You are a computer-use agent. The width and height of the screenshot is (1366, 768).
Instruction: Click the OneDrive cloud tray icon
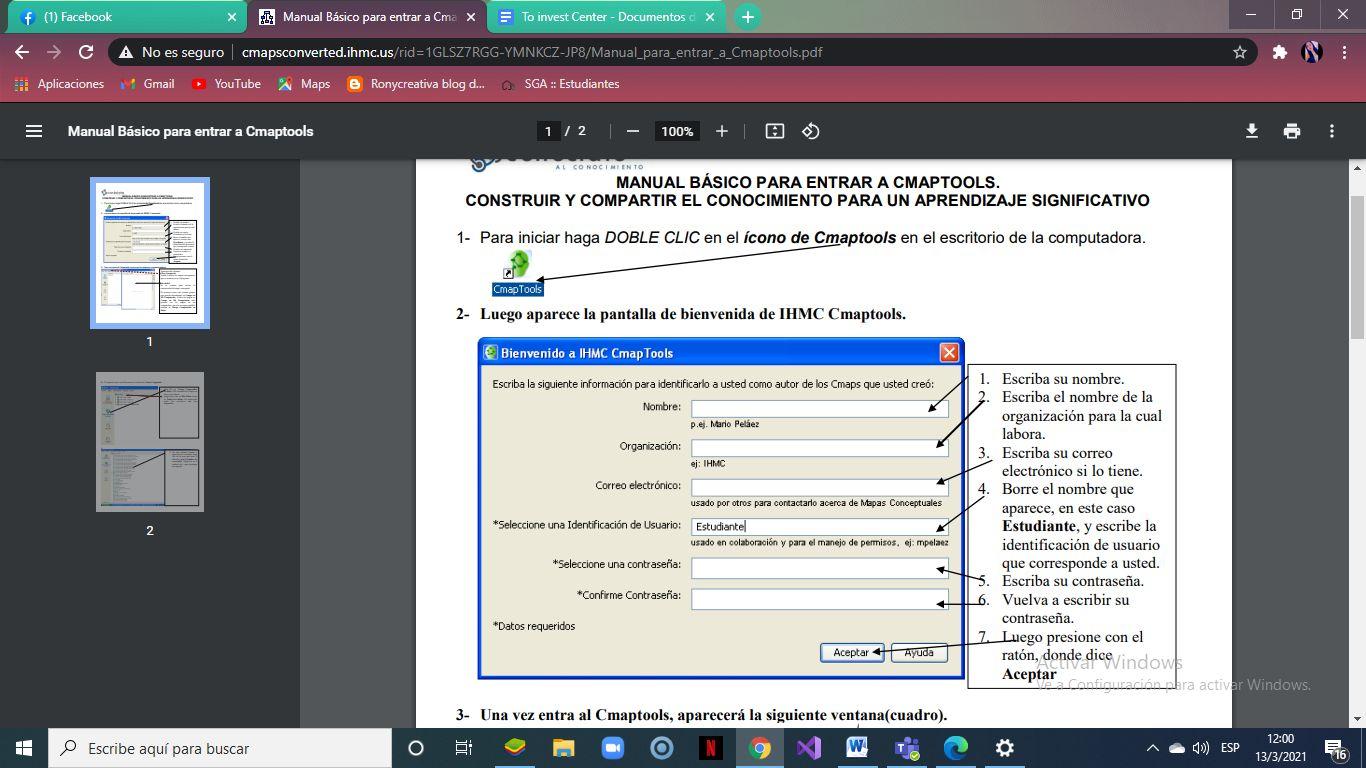[x=1176, y=748]
